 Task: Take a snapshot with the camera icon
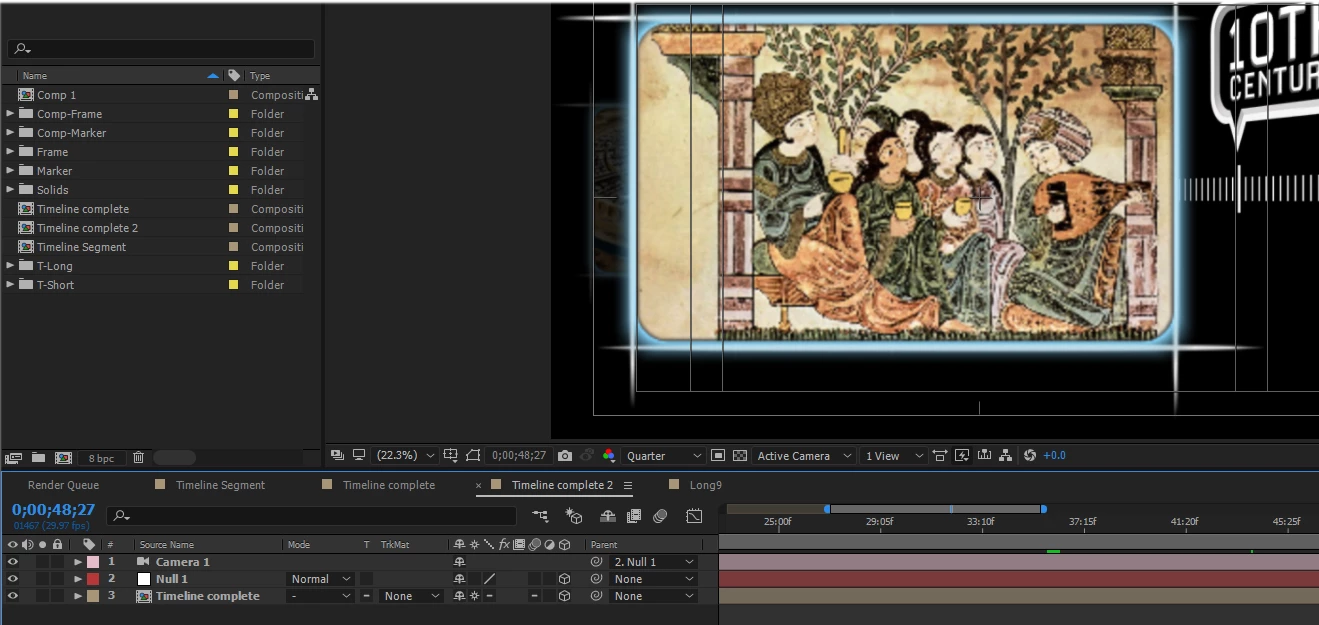click(x=565, y=455)
